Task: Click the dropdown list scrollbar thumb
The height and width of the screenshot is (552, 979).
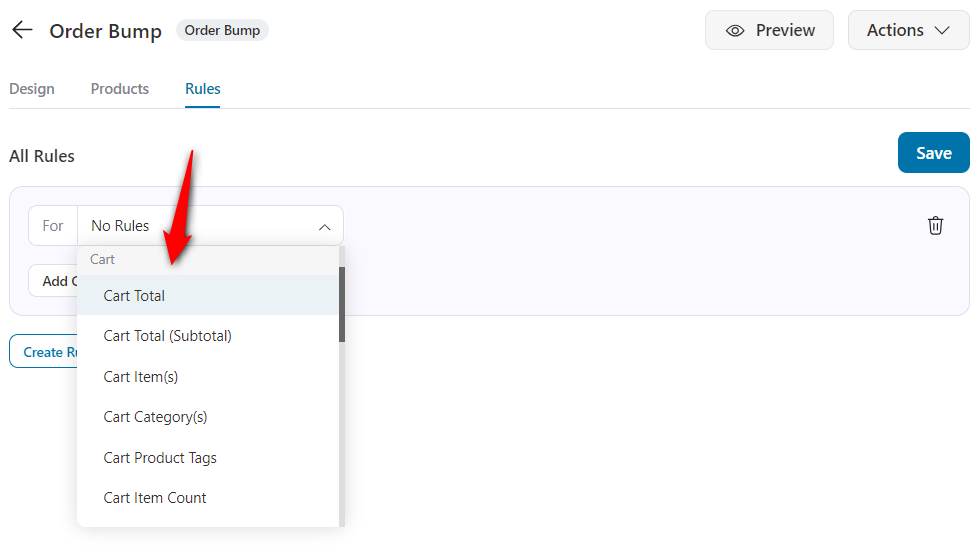Action: pyautogui.click(x=342, y=305)
